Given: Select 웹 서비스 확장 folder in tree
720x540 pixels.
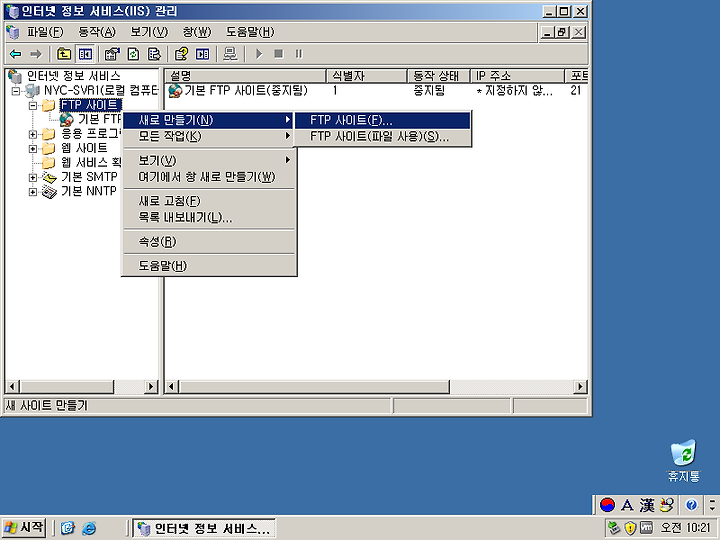Looking at the screenshot, I should 91,163.
